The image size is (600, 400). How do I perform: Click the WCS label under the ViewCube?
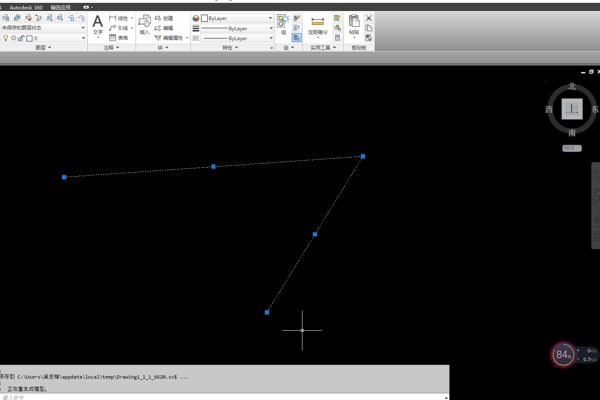(x=571, y=146)
